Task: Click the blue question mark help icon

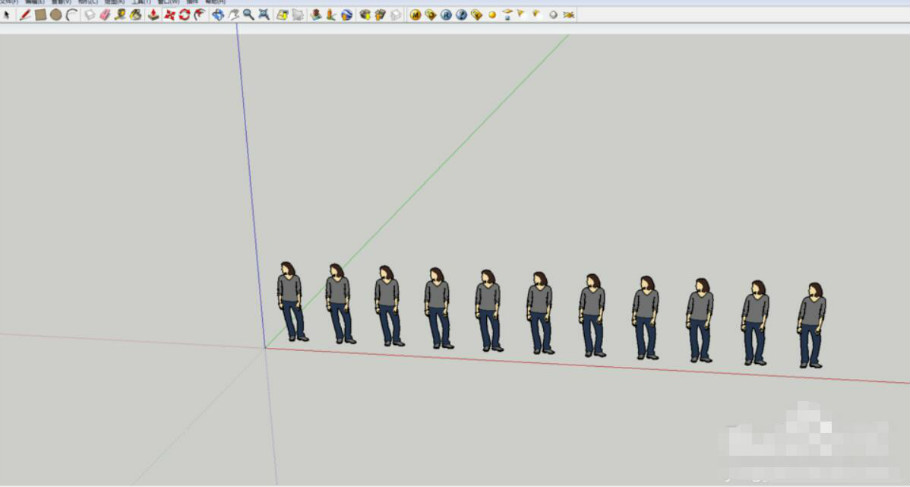Action: tap(461, 15)
